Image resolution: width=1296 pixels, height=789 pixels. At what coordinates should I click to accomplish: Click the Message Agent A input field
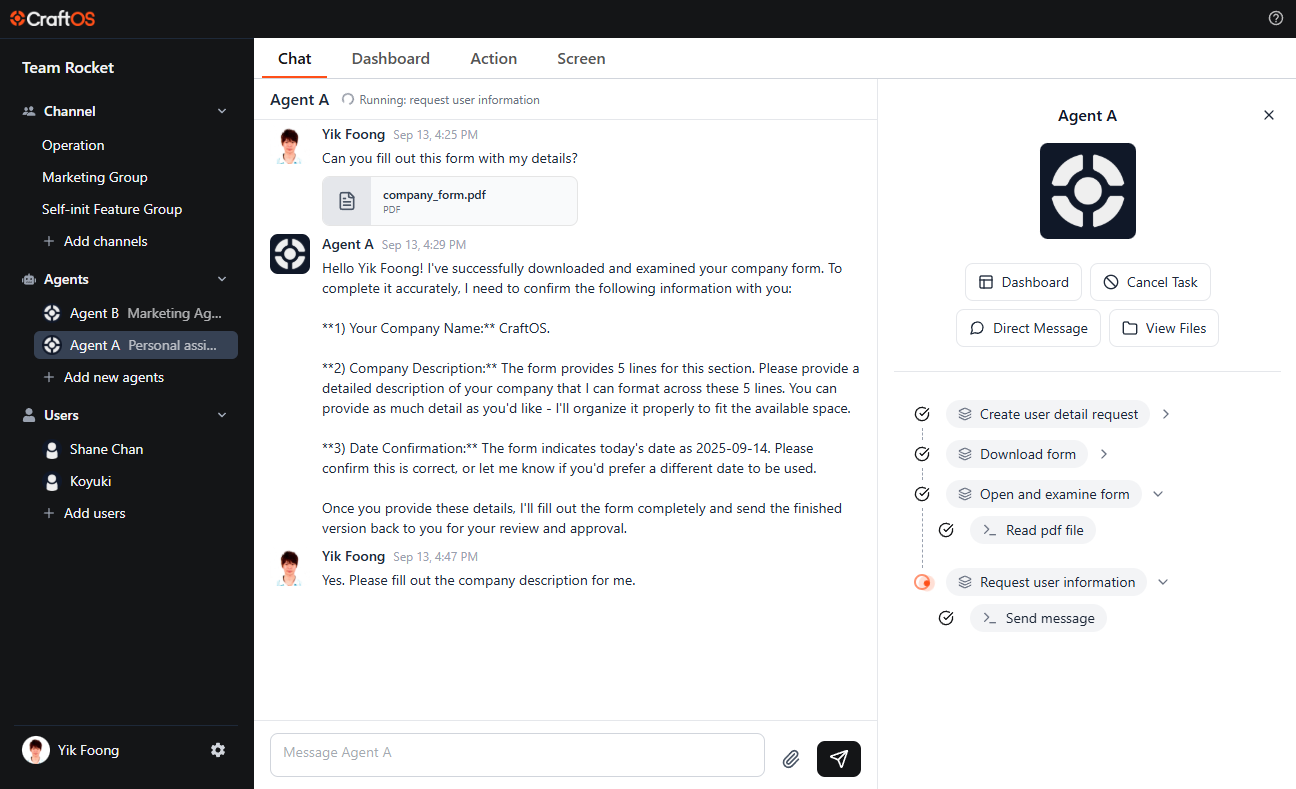point(516,753)
